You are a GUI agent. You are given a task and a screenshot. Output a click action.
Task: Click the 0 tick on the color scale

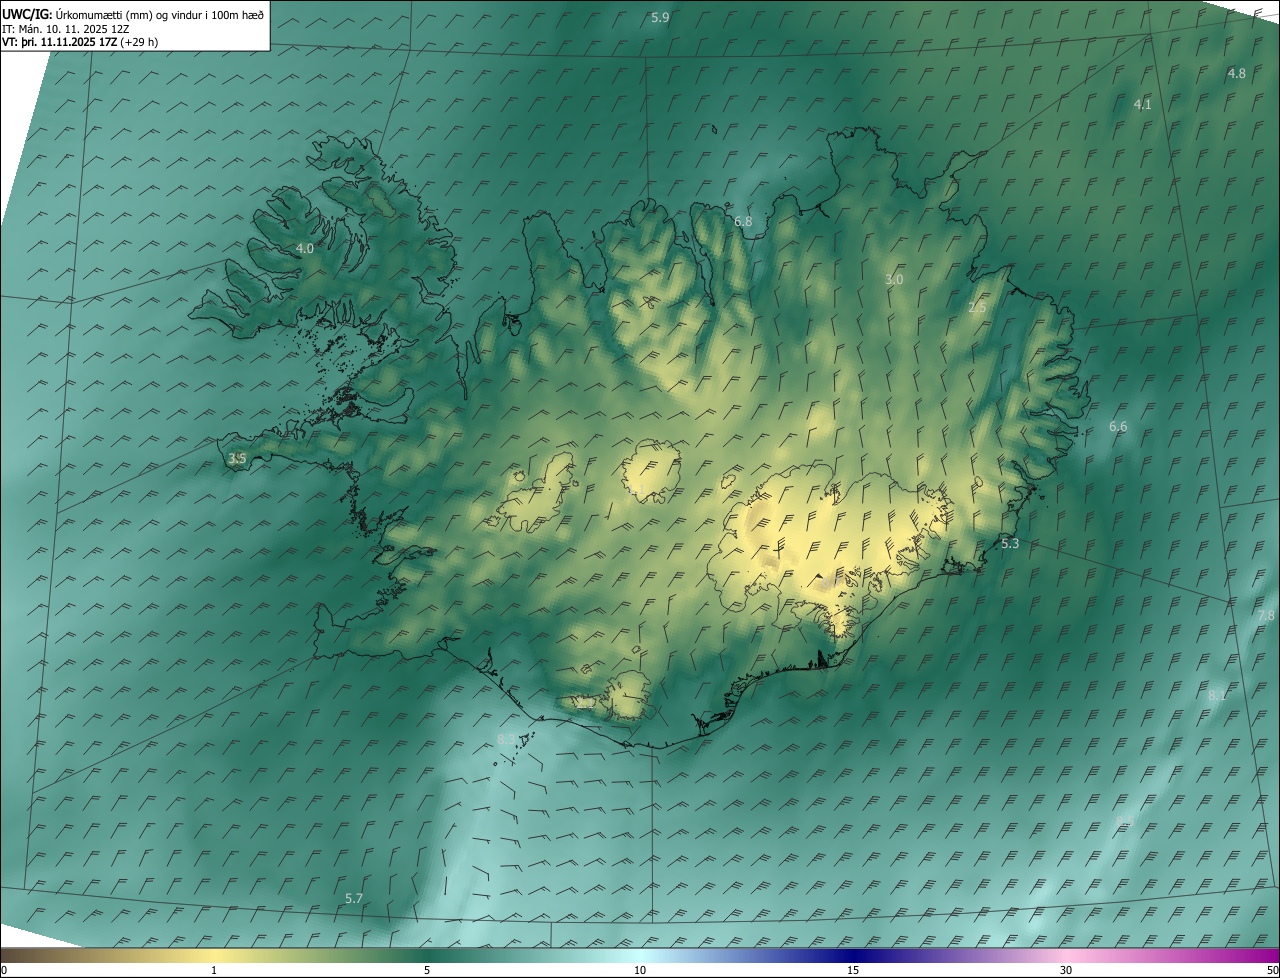4,970
